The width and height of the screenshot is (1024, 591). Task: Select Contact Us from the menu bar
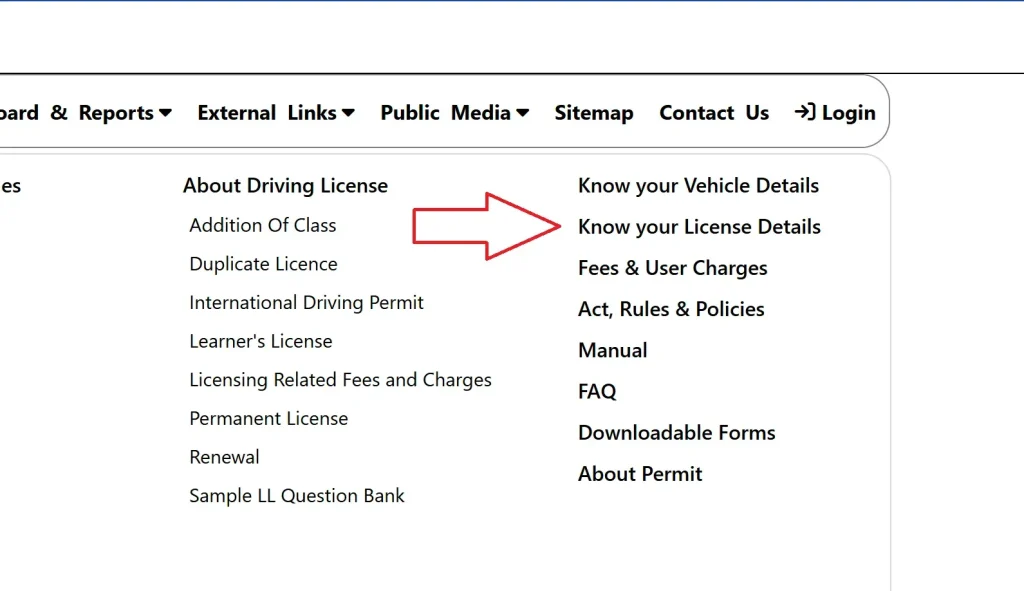[713, 112]
